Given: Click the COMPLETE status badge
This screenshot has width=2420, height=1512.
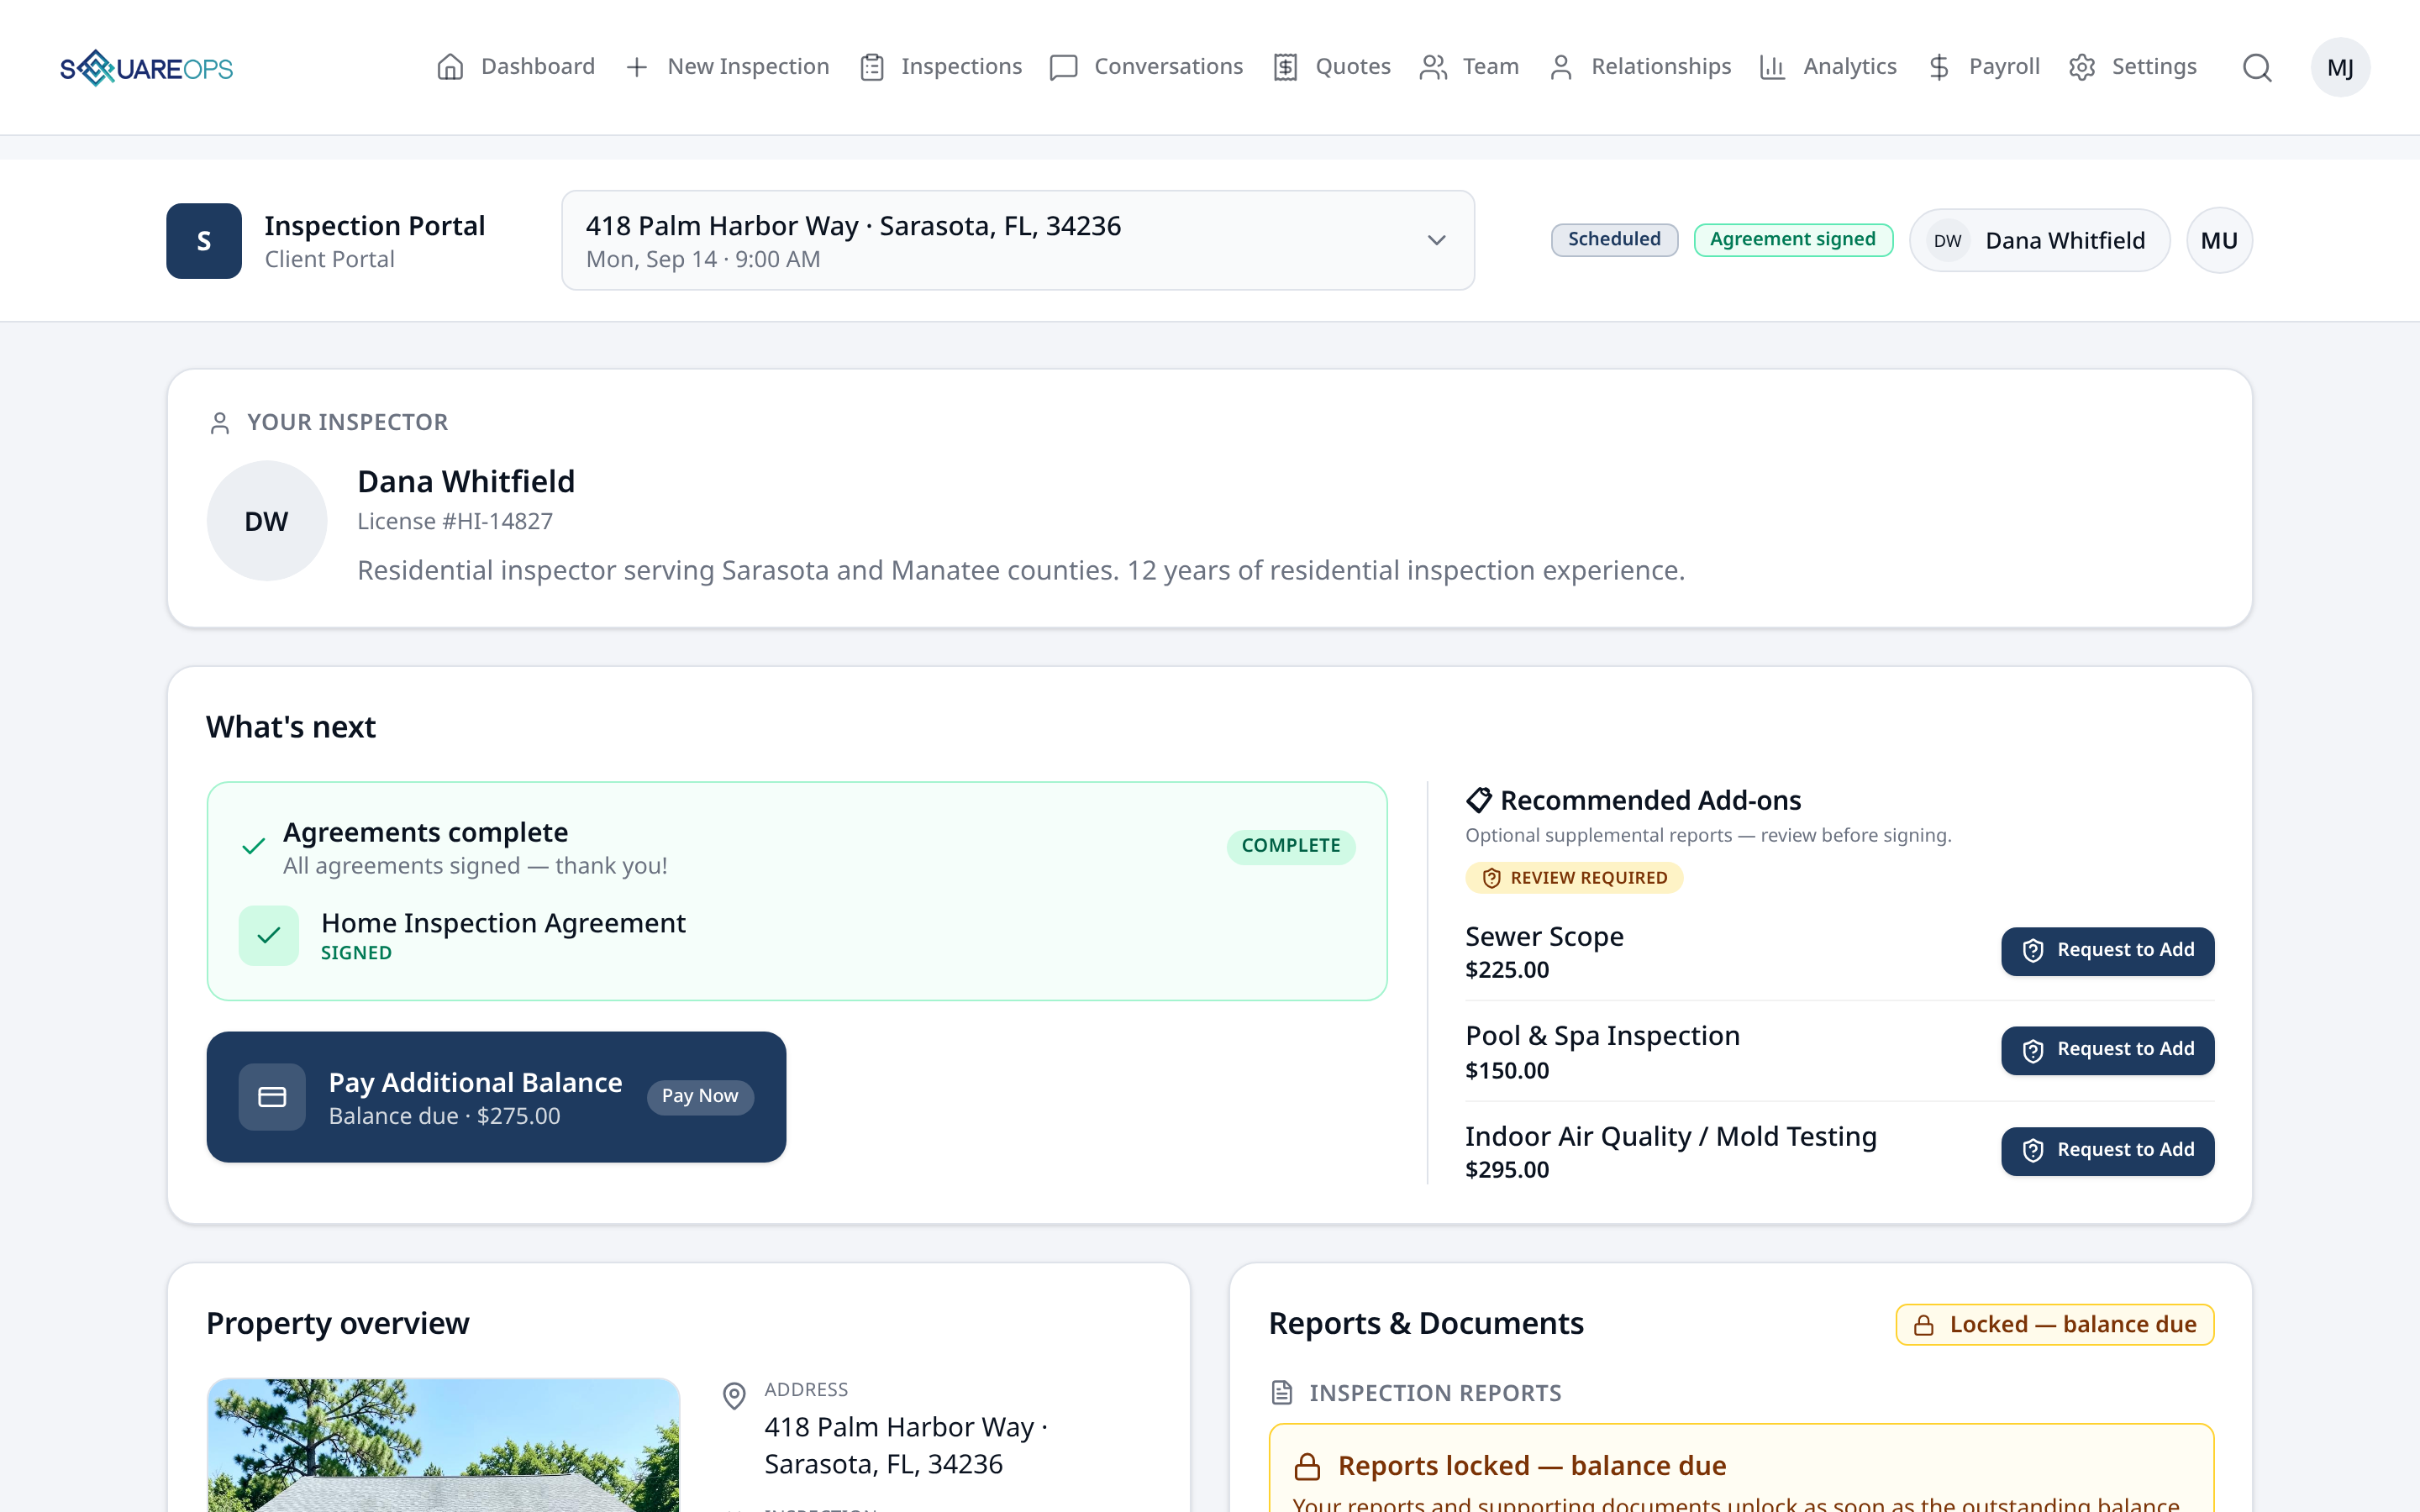Looking at the screenshot, I should coord(1291,846).
